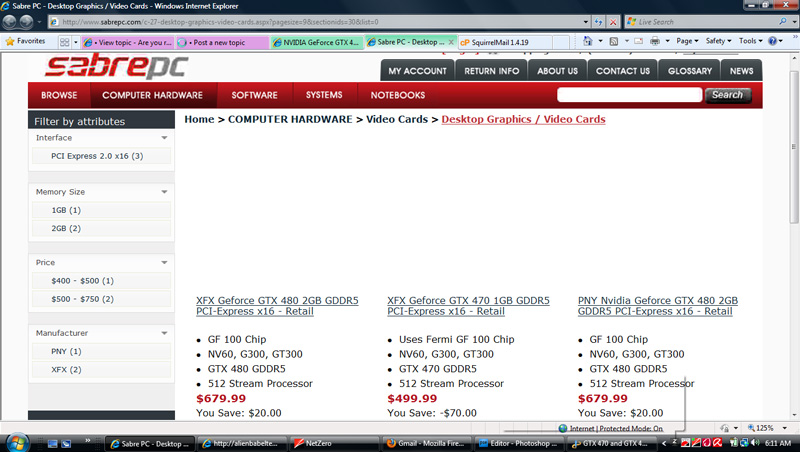Open the BROWSE nav menu
Image resolution: width=800 pixels, height=452 pixels.
[59, 95]
